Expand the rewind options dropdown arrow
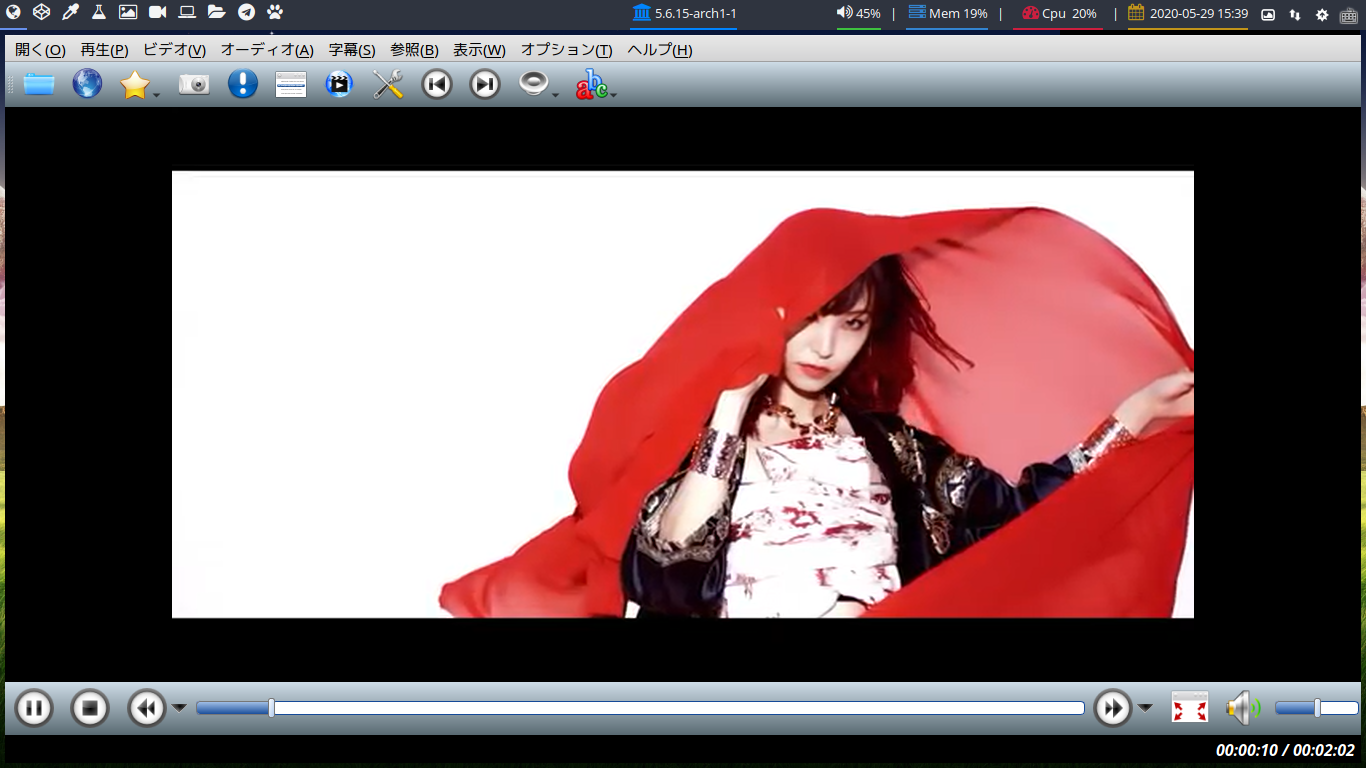The height and width of the screenshot is (768, 1366). coord(179,708)
